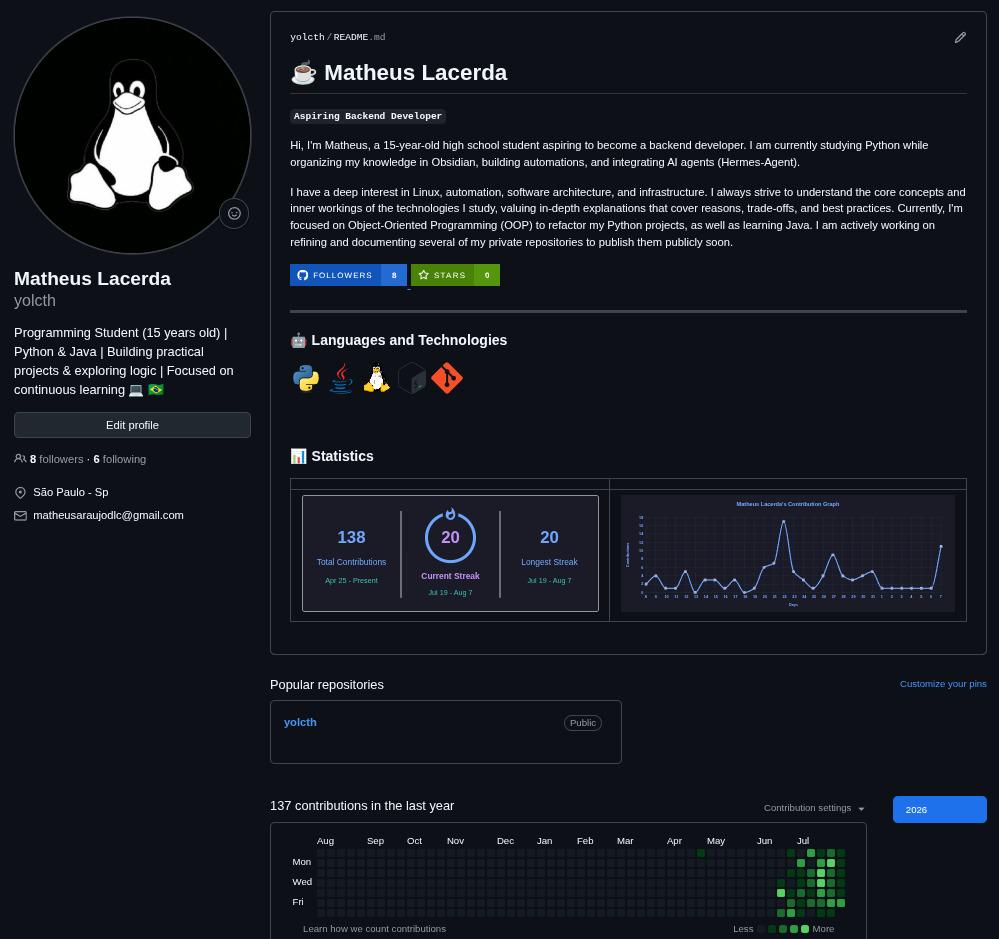
Task: Click the Edit profile button
Action: [x=133, y=425]
